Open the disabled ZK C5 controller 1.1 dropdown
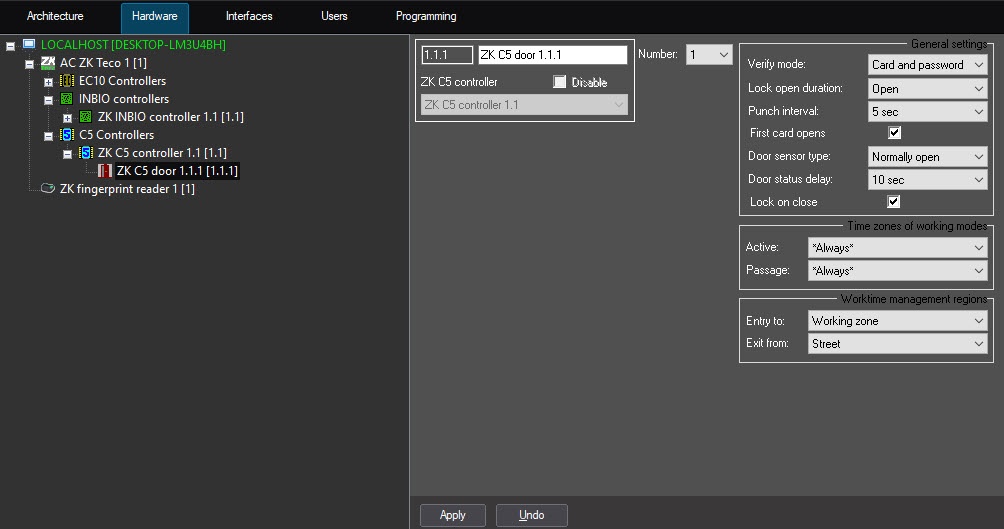 [x=524, y=104]
